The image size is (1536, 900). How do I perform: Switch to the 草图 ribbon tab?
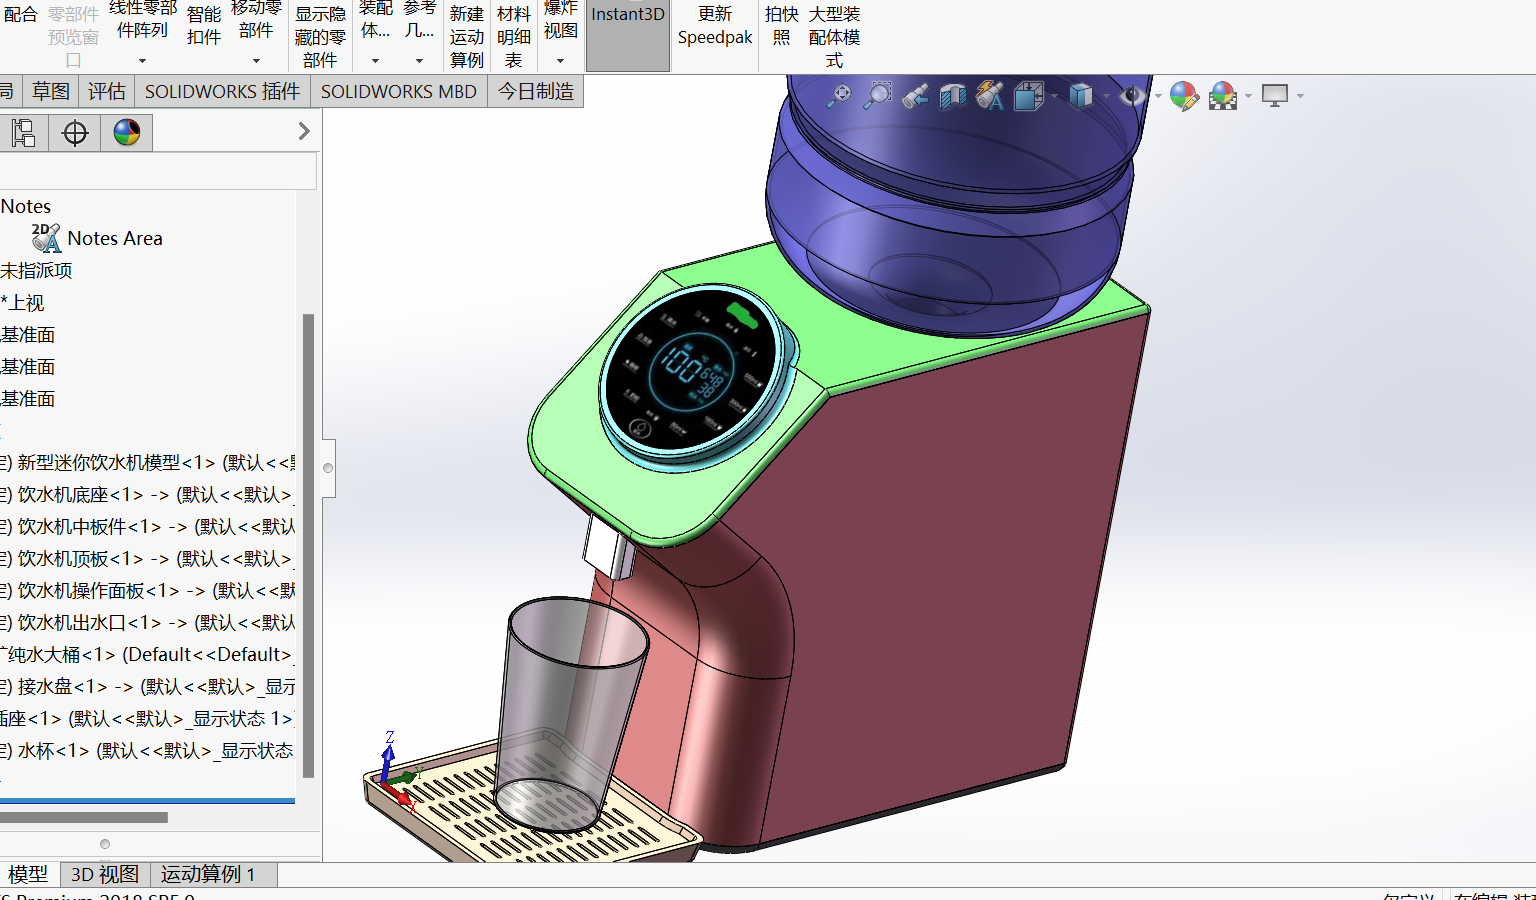coord(51,91)
